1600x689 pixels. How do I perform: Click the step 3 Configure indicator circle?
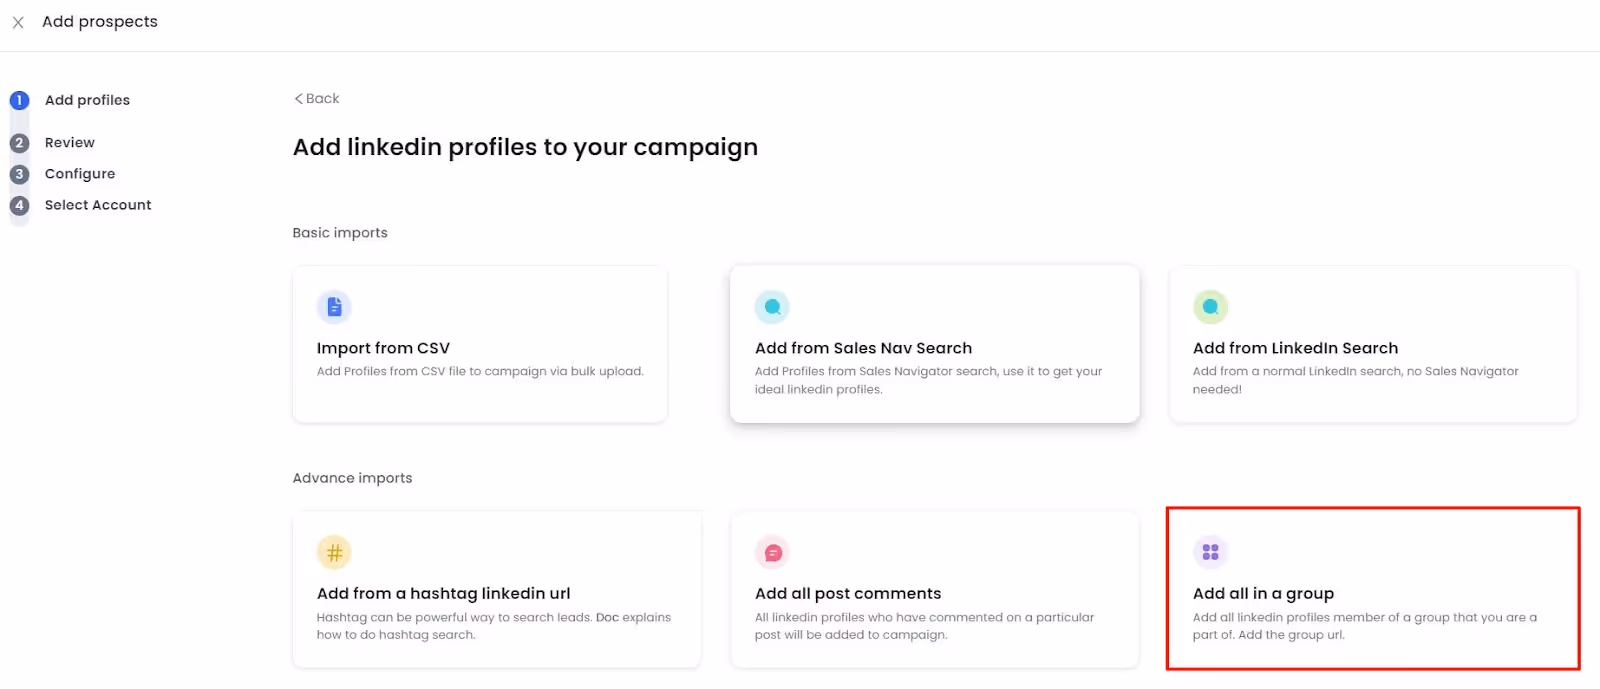click(x=18, y=173)
